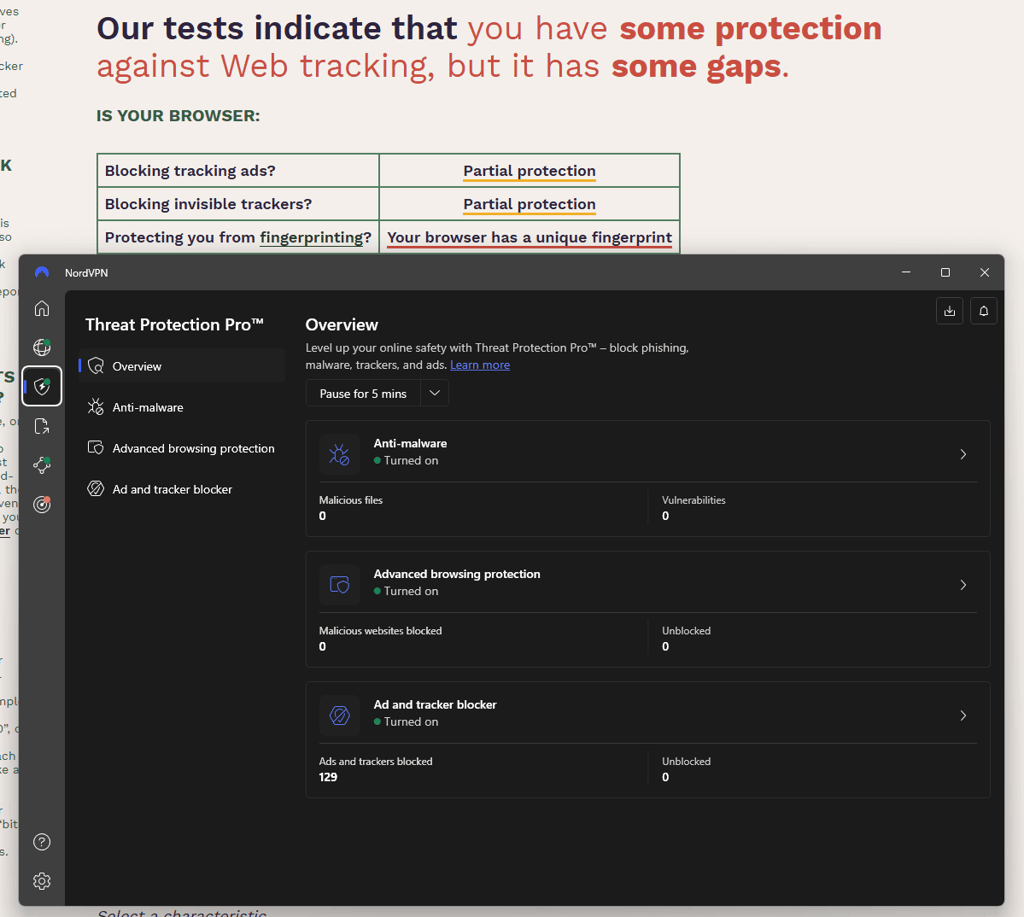Open Partial protection link for tracking ads
The width and height of the screenshot is (1024, 917).
530,171
